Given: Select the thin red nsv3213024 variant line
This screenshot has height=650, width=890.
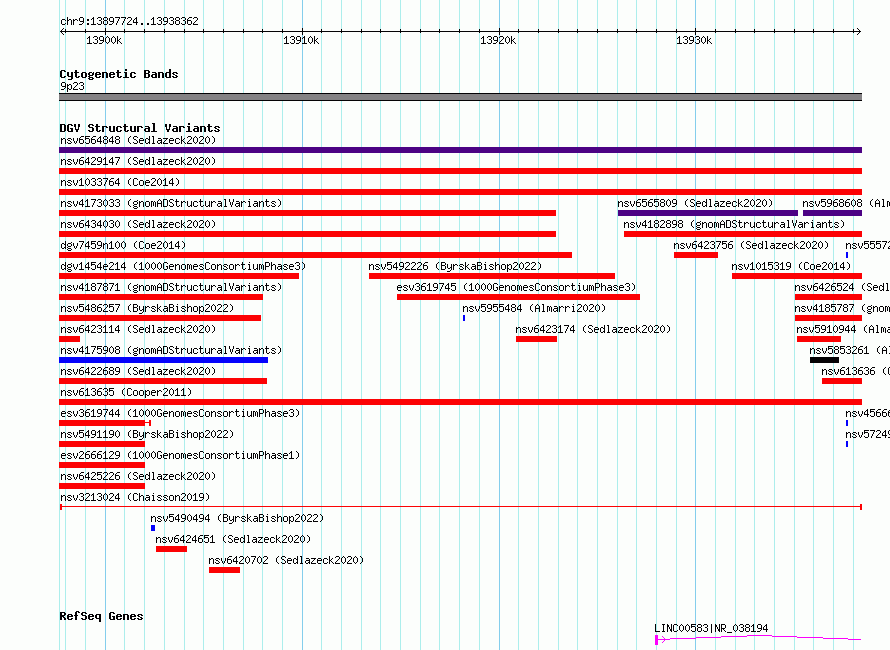Looking at the screenshot, I should [x=461, y=506].
